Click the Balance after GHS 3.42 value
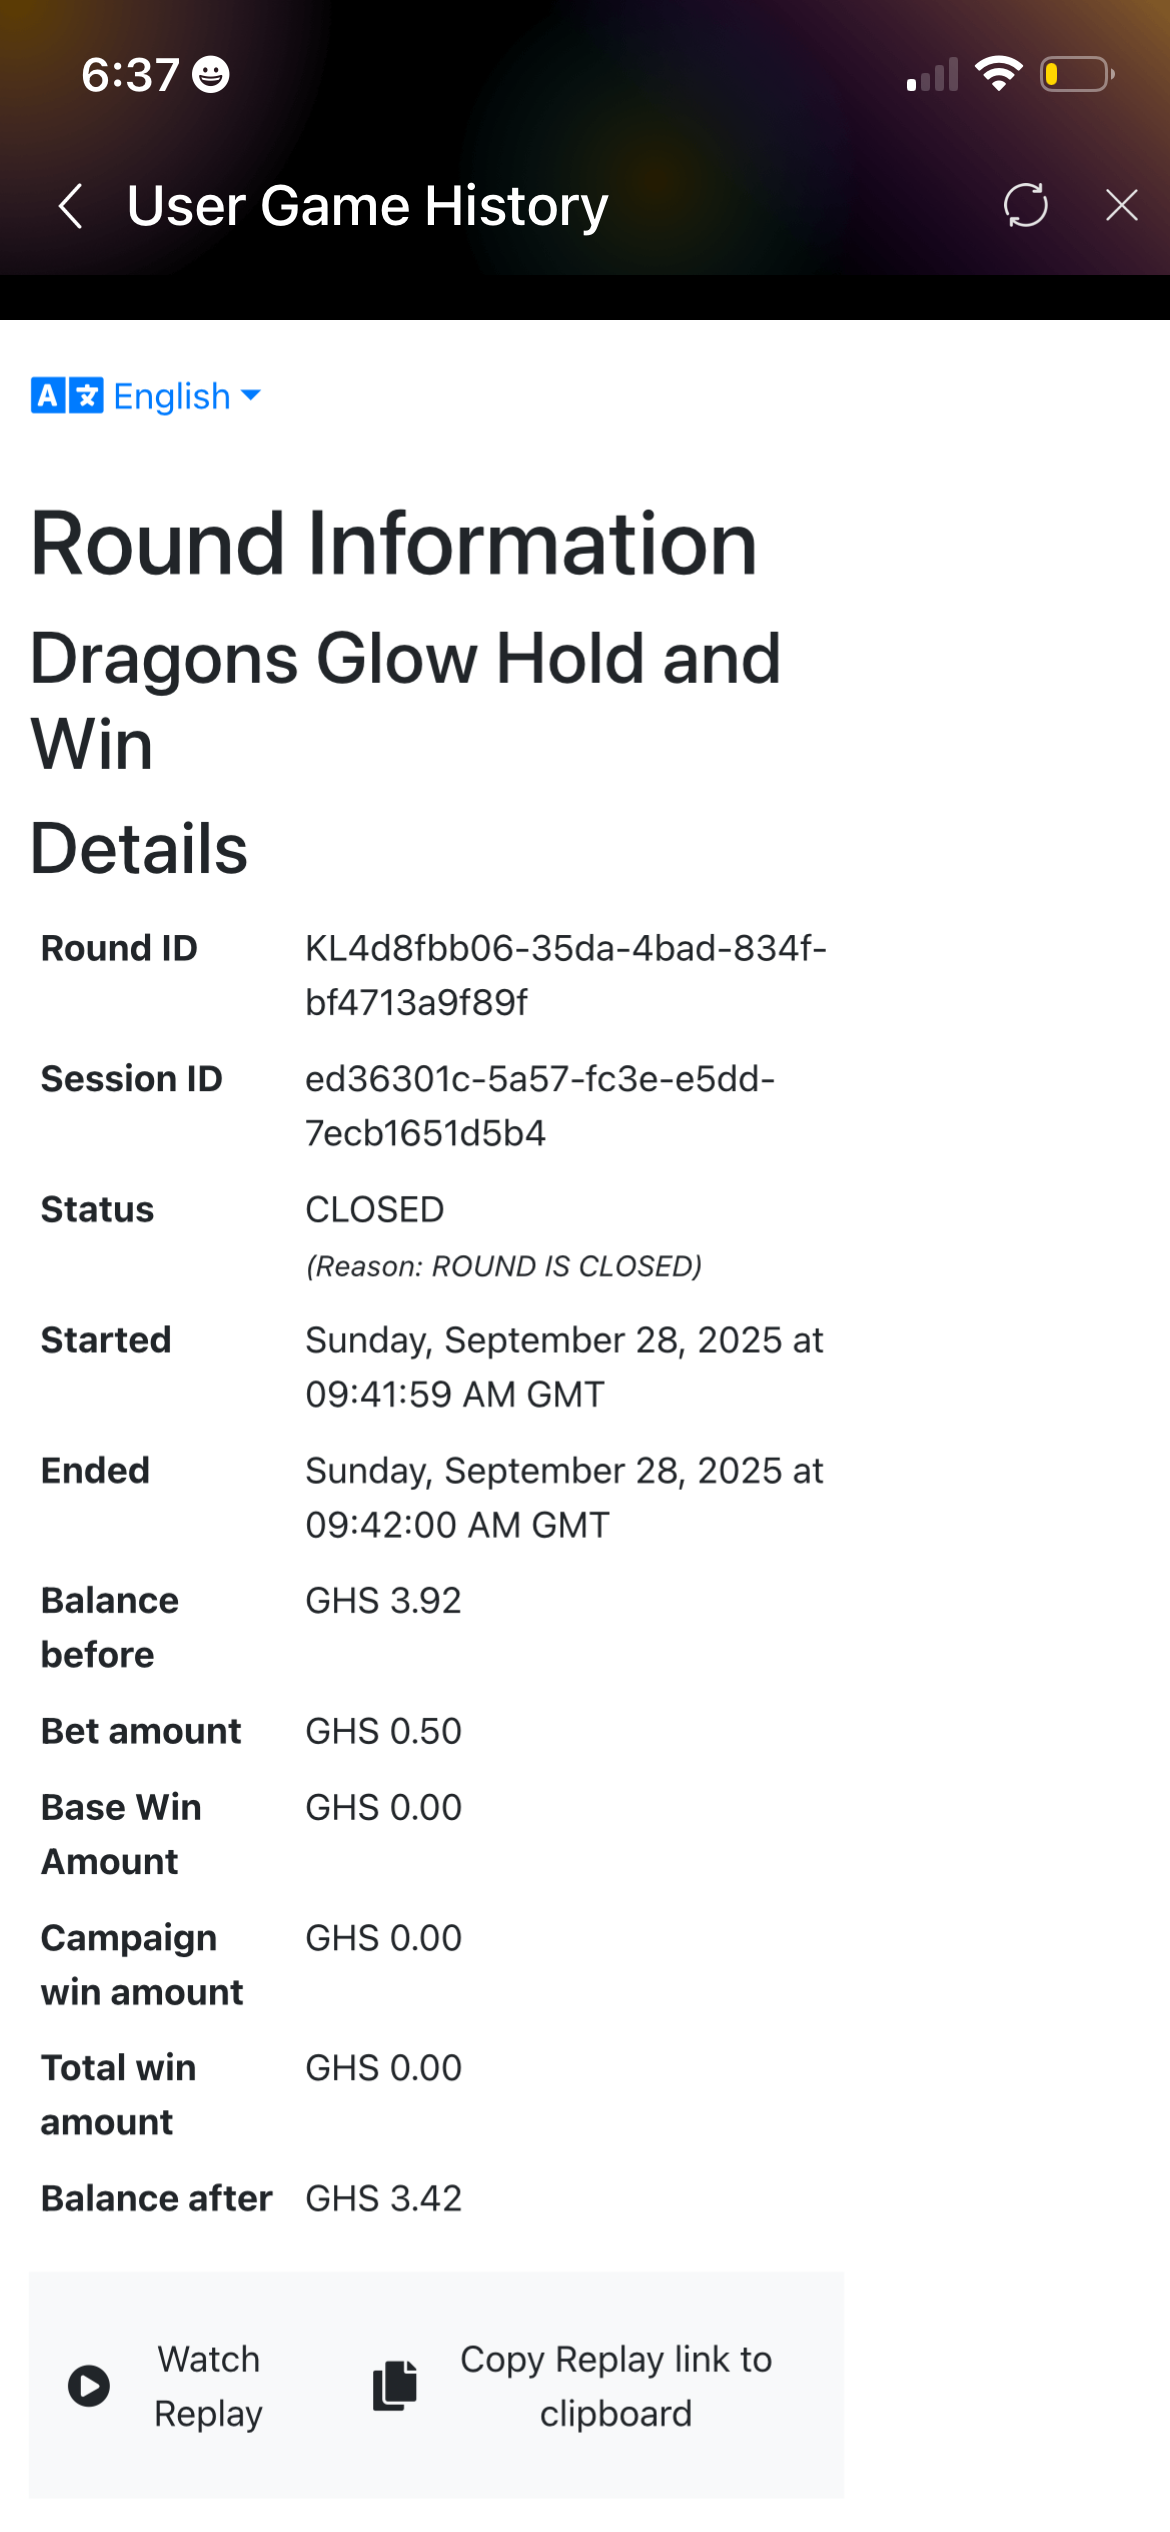The image size is (1170, 2532). pyautogui.click(x=383, y=2198)
